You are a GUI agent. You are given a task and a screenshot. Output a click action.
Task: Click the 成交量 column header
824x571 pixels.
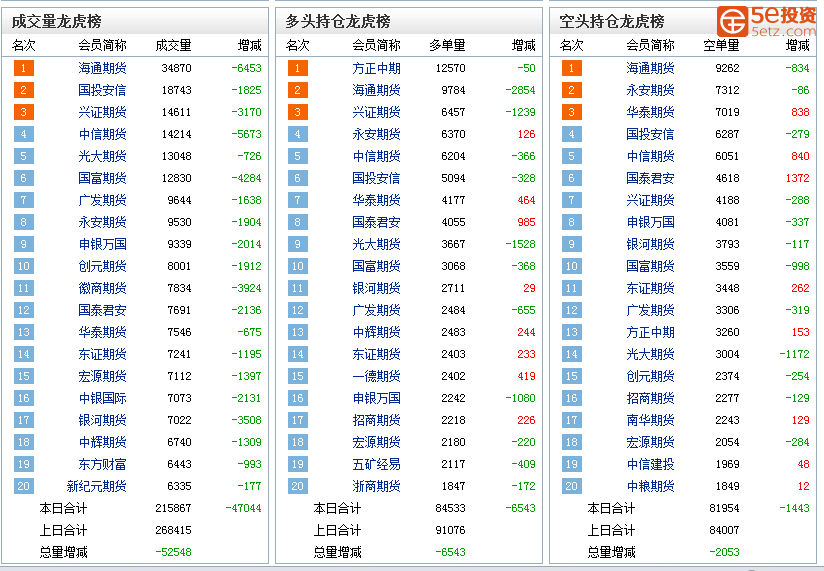click(x=173, y=46)
